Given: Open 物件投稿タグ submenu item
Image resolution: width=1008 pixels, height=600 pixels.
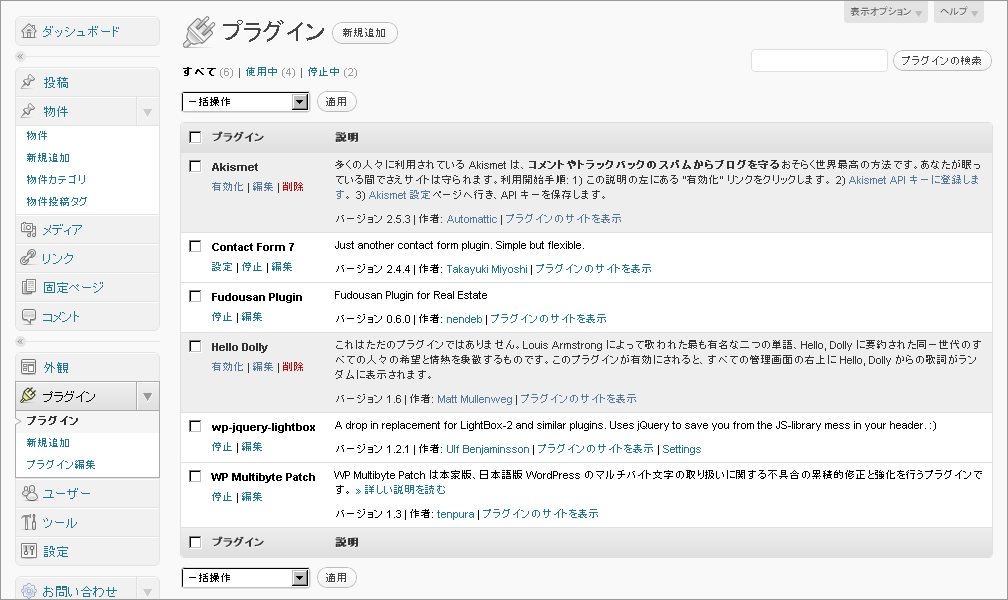Looking at the screenshot, I should click(57, 201).
